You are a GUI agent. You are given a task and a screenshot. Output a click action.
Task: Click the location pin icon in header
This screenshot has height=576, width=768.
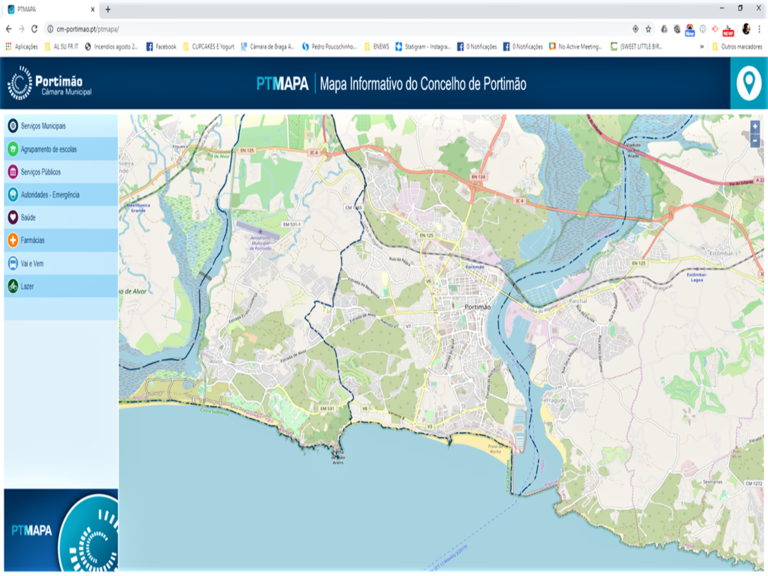(x=746, y=85)
